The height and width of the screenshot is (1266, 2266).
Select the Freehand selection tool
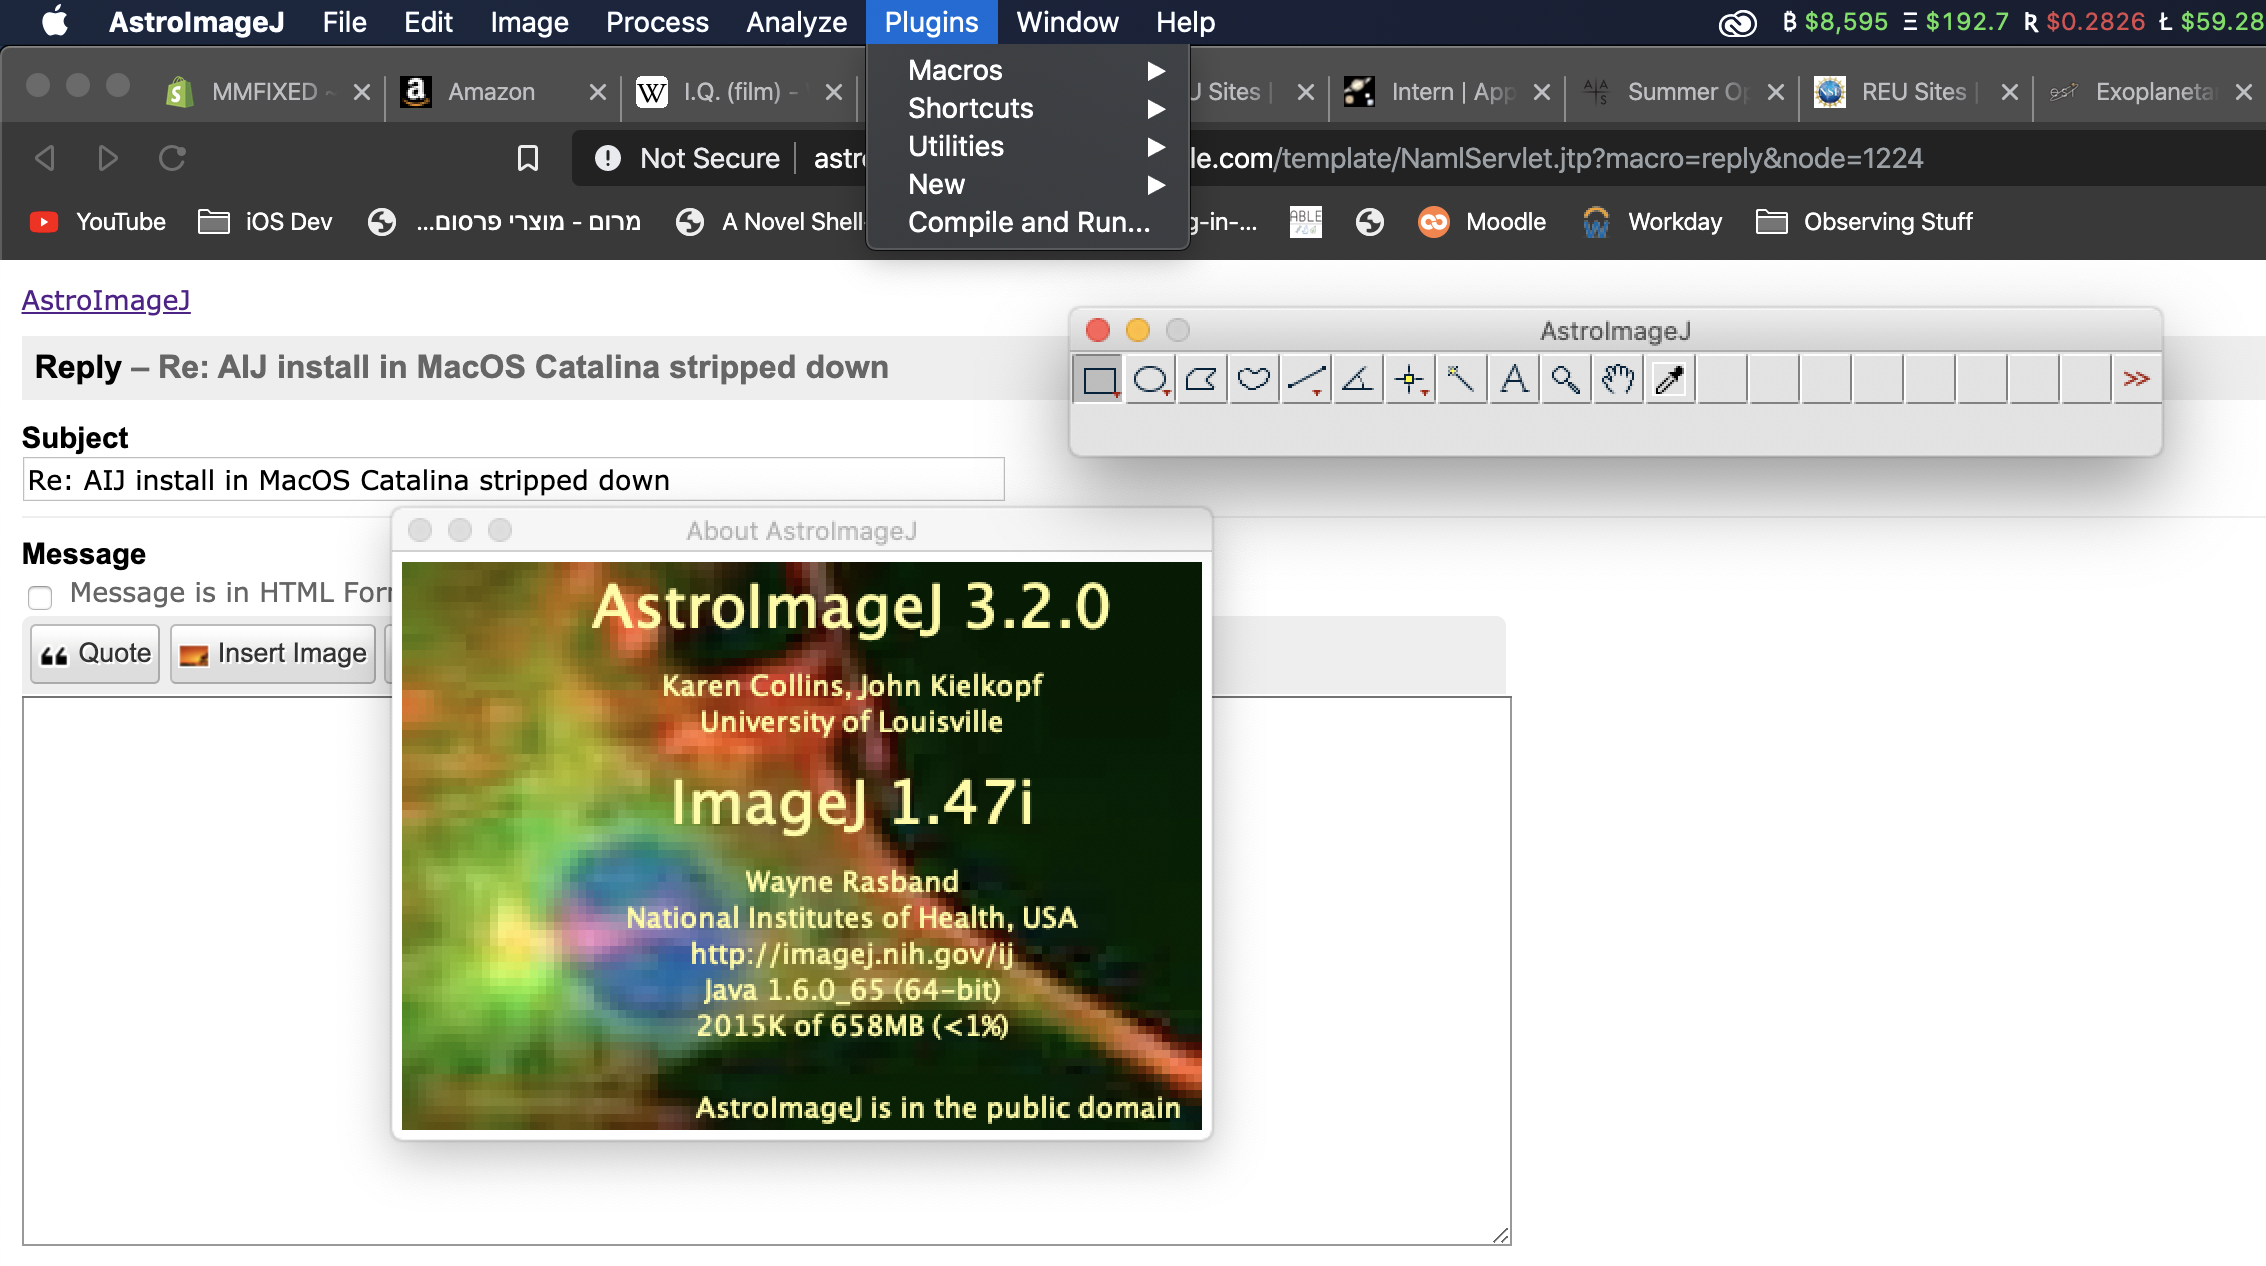click(x=1254, y=380)
